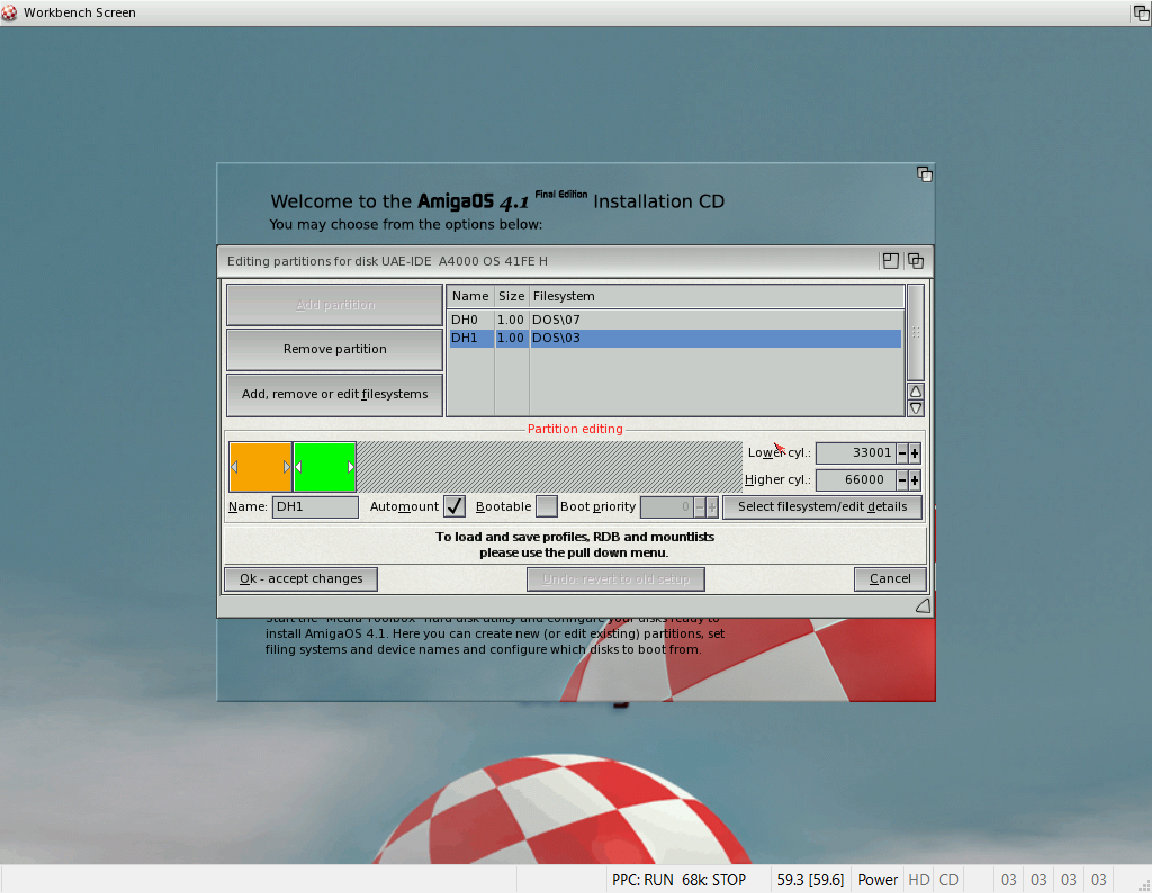Click unallocated hatched disk space area
This screenshot has height=893, width=1152.
coord(550,467)
